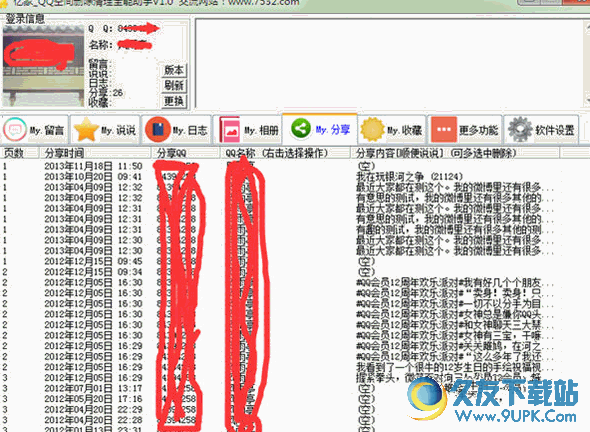590x432 pixels.
Task: Click the 更换 button
Action: (x=174, y=101)
